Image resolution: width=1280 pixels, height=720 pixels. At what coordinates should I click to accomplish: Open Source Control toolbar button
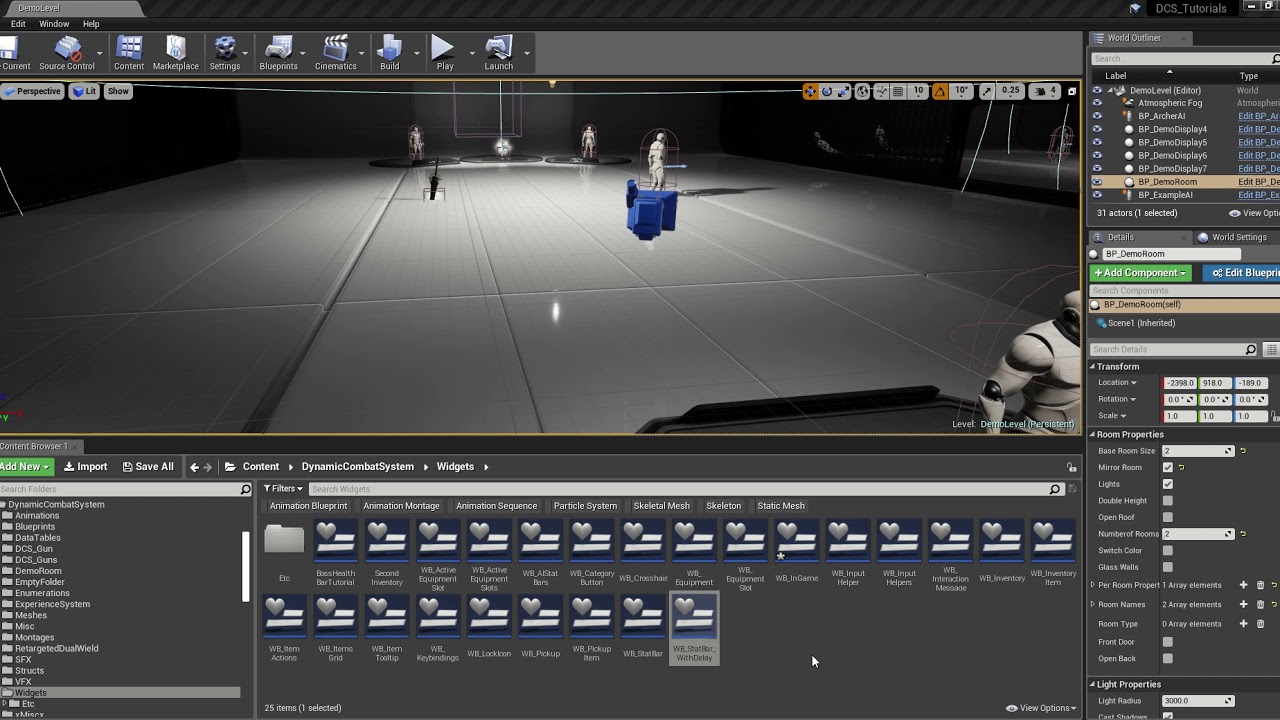(67, 53)
